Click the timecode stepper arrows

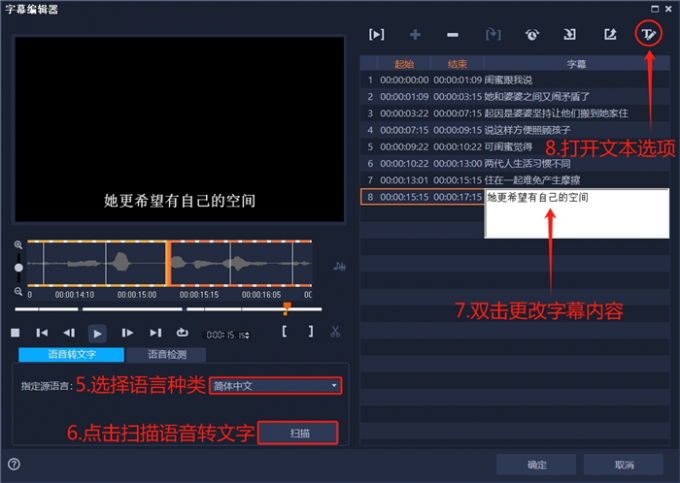click(247, 335)
